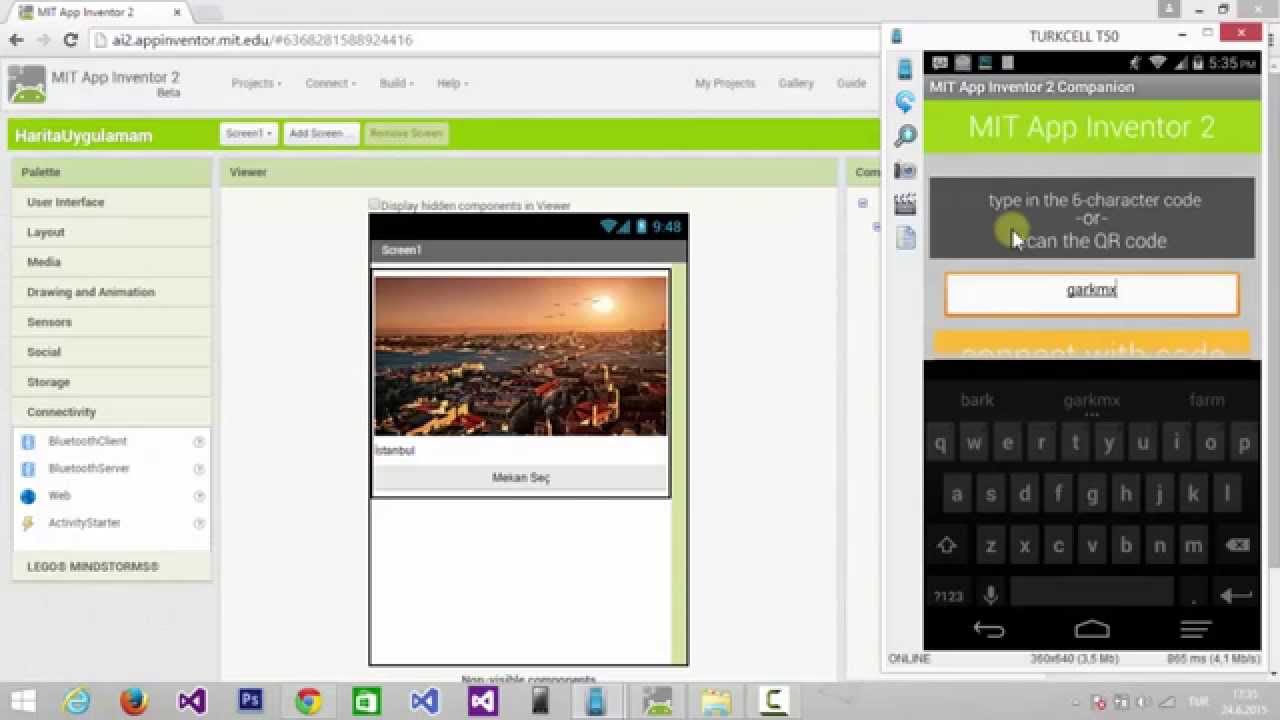Screen dimensions: 1280x720
Task: Choose the 'farm' keyboard suggestion
Action: pos(1206,400)
